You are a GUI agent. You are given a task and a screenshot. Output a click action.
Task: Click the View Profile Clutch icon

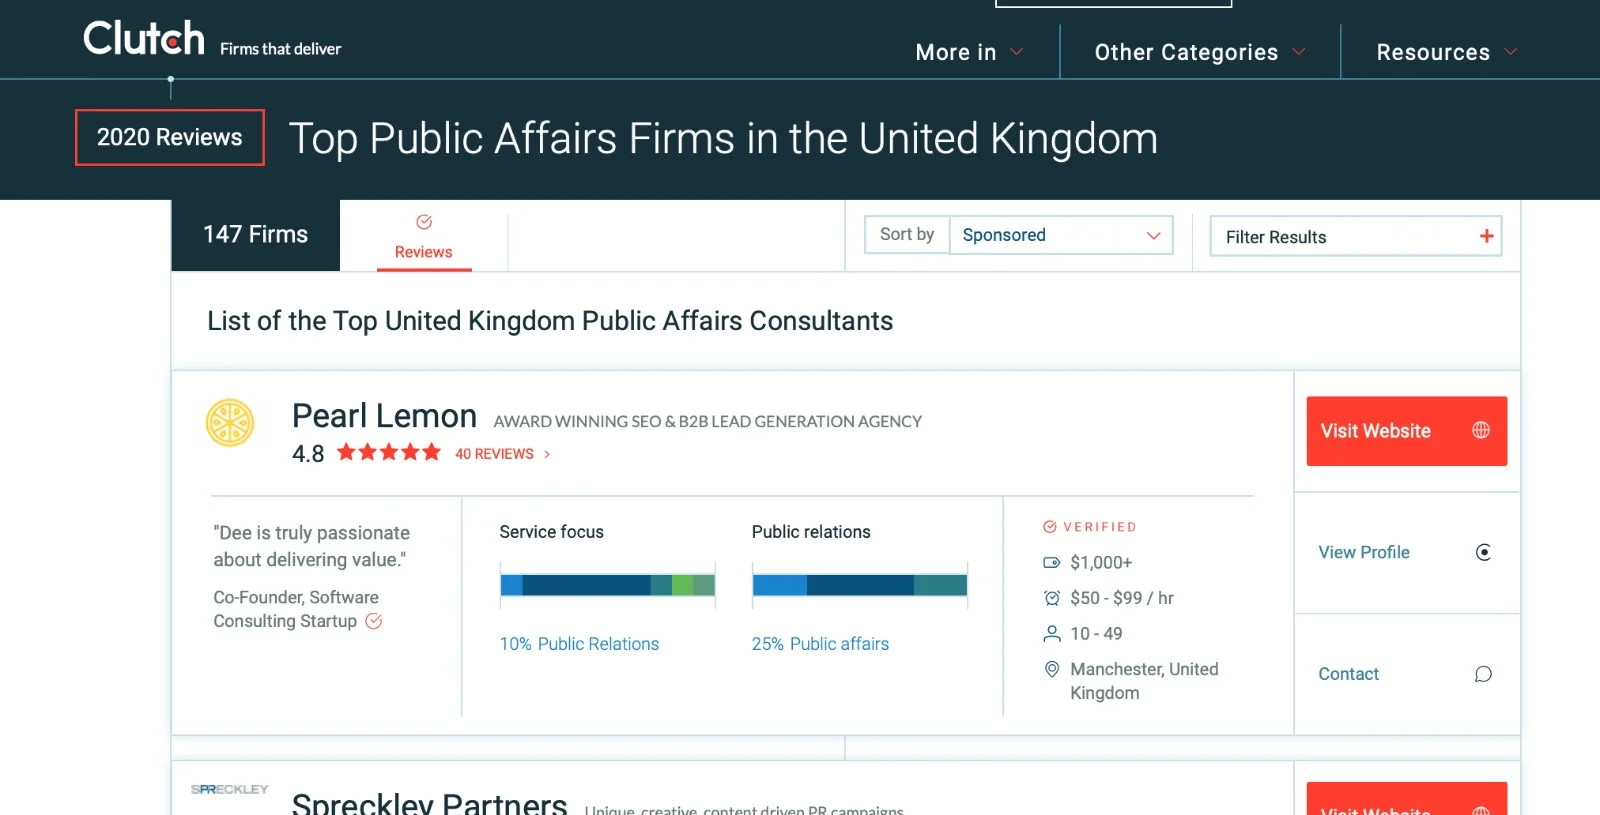point(1483,552)
